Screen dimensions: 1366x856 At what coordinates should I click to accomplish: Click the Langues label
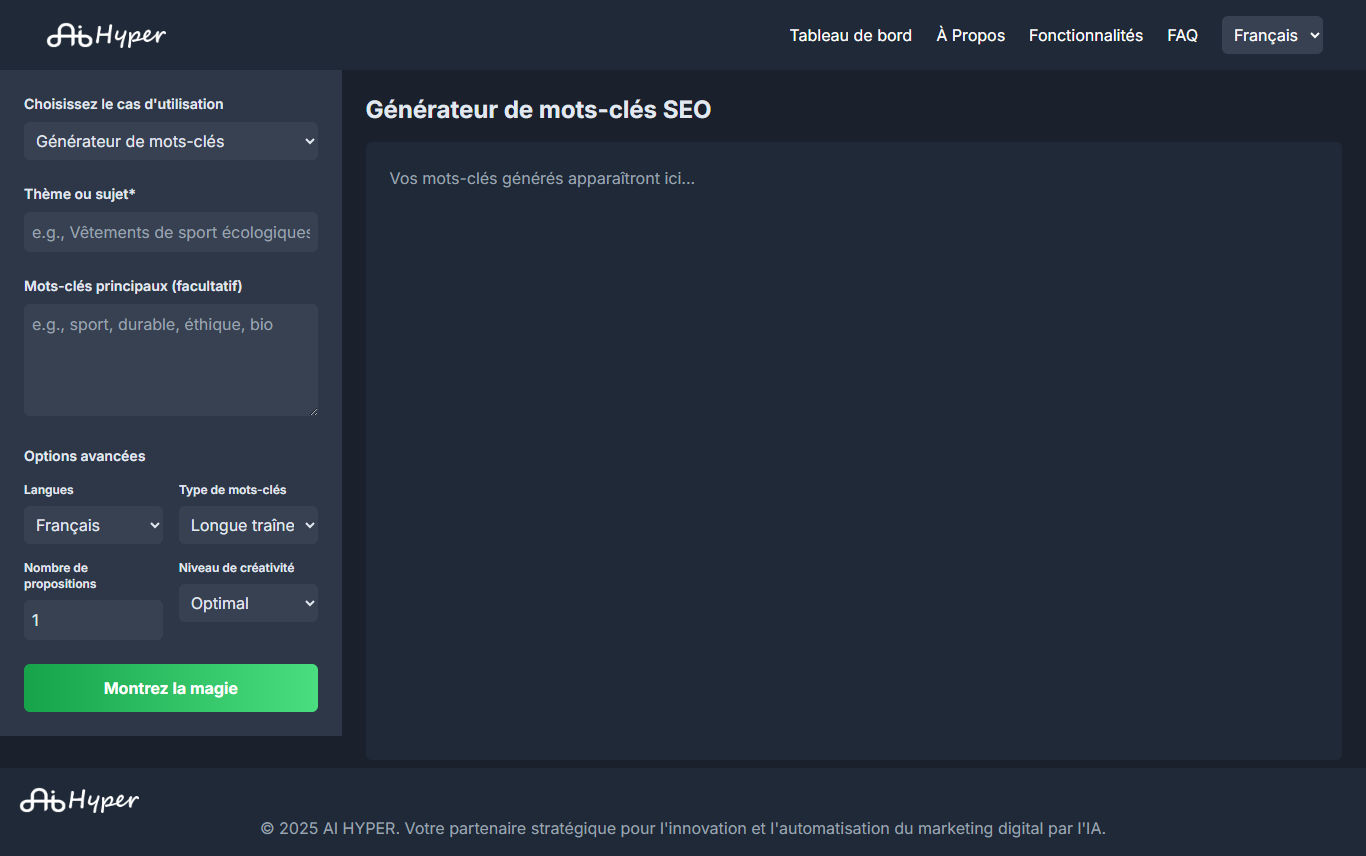[49, 490]
